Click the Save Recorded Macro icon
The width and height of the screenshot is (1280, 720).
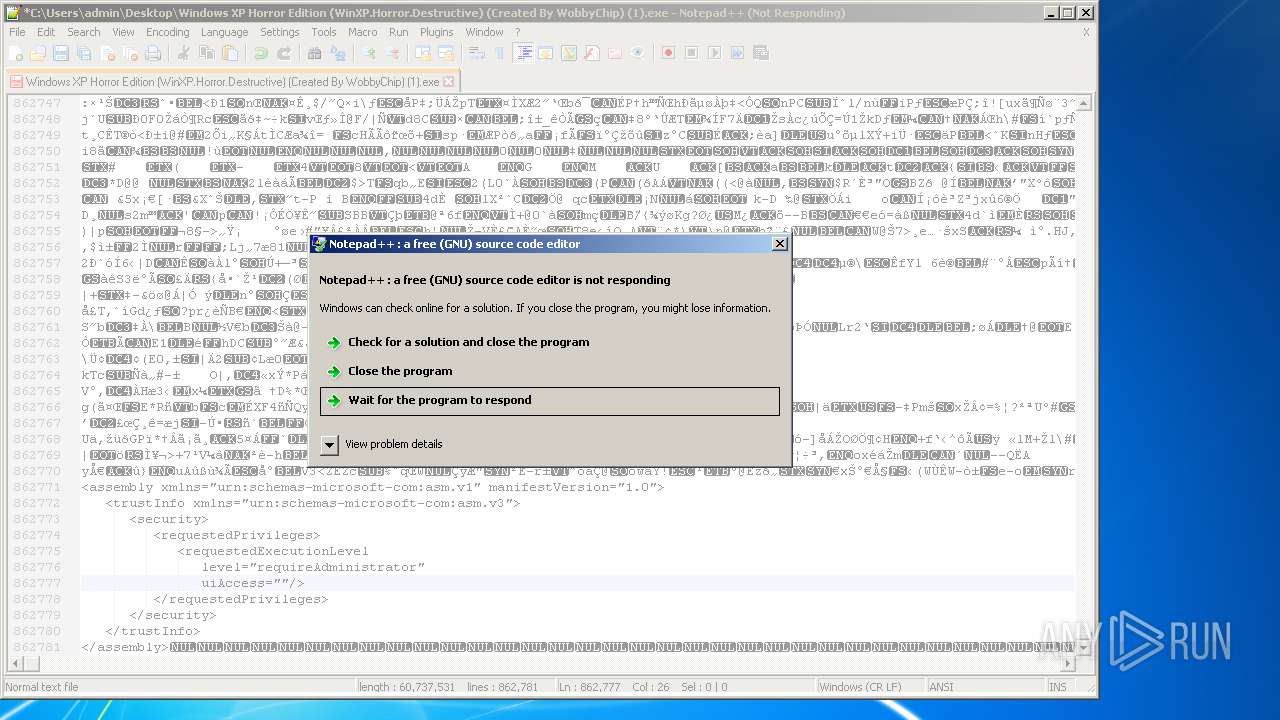(761, 53)
